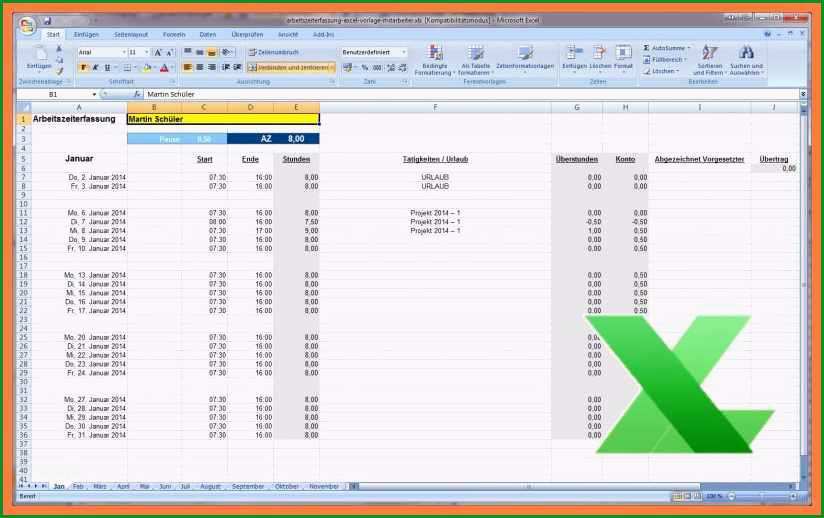Open the font name dropdown Arial

pos(124,53)
